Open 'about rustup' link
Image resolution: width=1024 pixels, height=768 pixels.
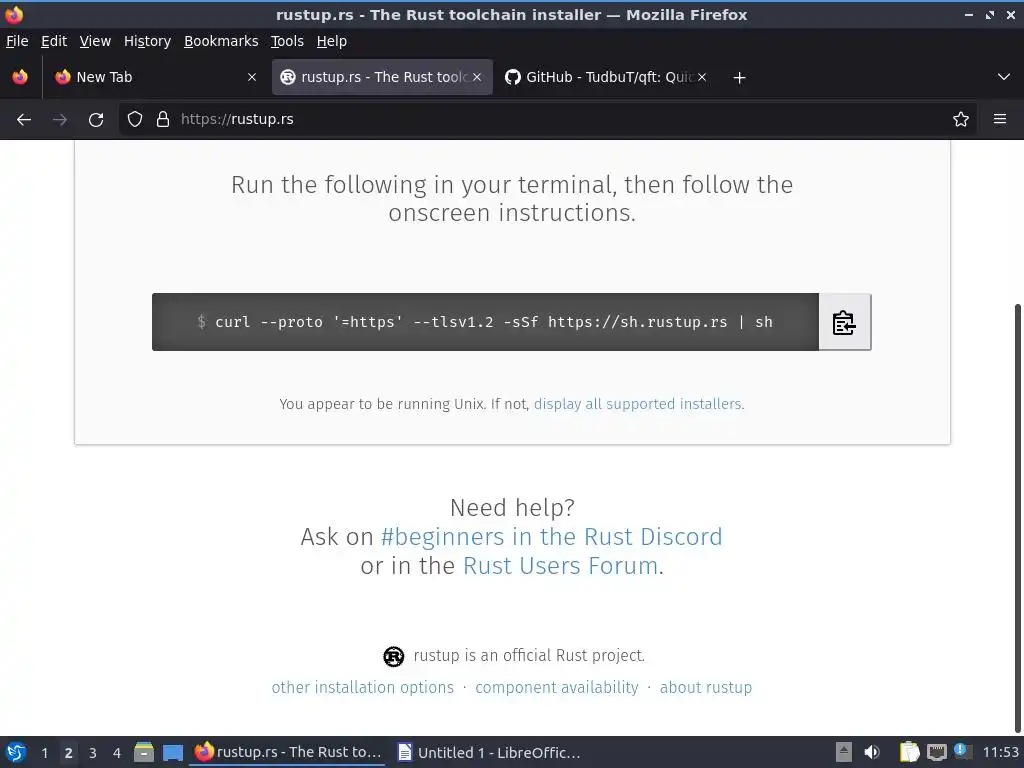point(706,688)
